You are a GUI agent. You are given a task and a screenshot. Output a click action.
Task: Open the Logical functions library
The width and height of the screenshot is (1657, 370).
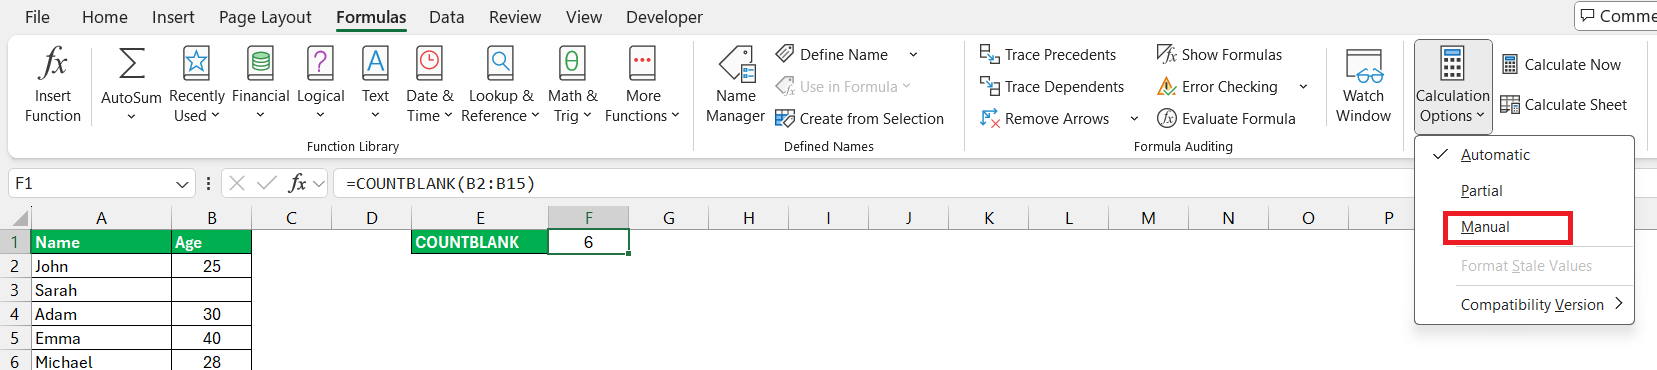[x=320, y=85]
